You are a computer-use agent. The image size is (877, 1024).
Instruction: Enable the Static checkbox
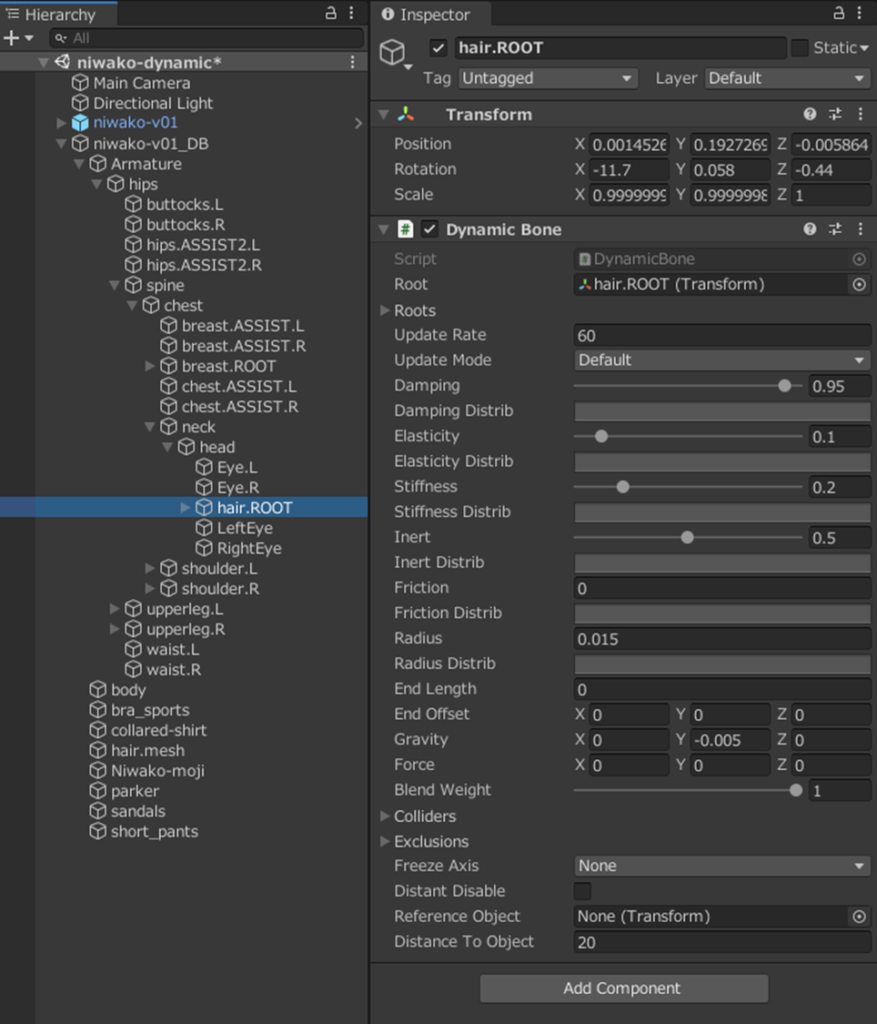tap(799, 48)
